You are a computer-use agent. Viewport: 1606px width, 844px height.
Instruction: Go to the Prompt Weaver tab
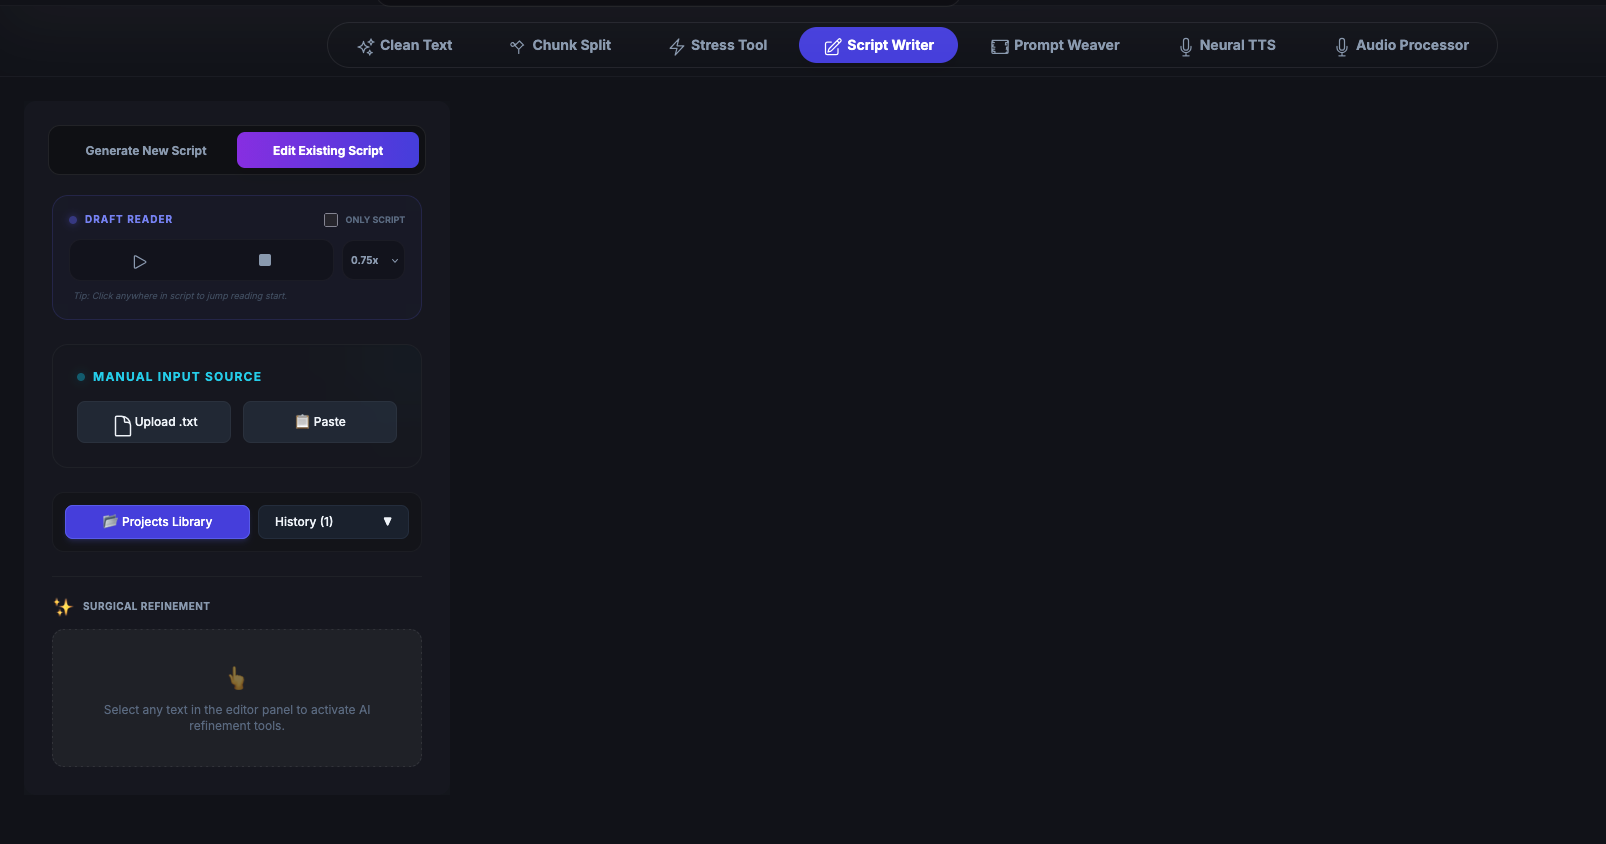point(1055,45)
